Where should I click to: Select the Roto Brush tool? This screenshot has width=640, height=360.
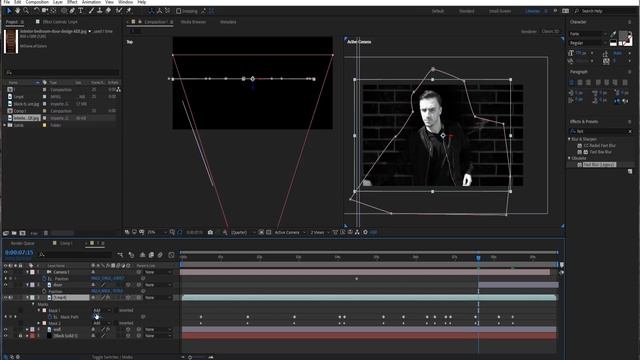tap(119, 11)
